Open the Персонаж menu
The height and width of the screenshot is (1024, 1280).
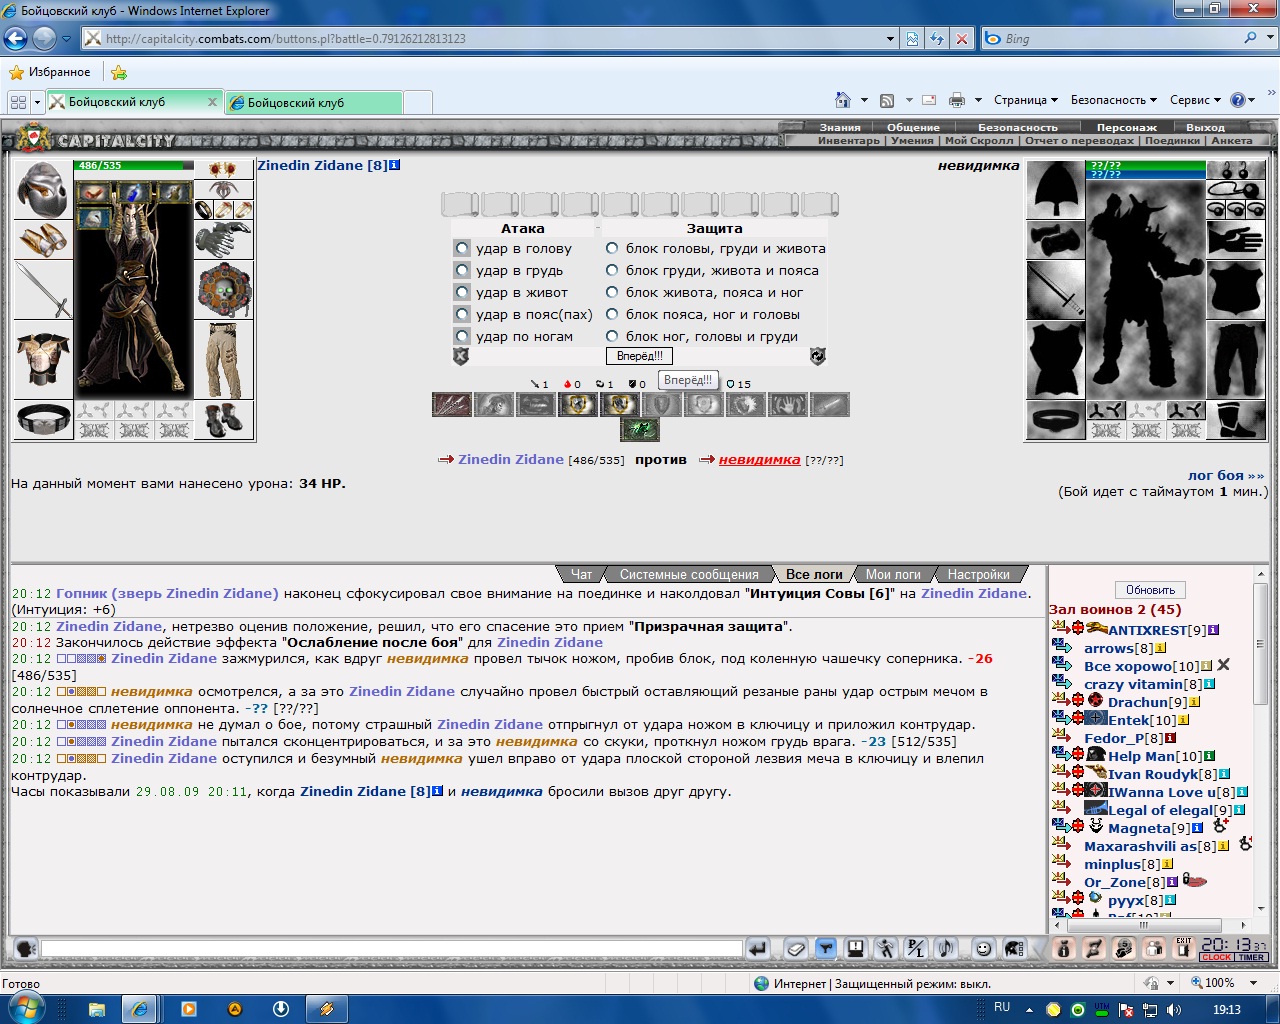(1126, 127)
